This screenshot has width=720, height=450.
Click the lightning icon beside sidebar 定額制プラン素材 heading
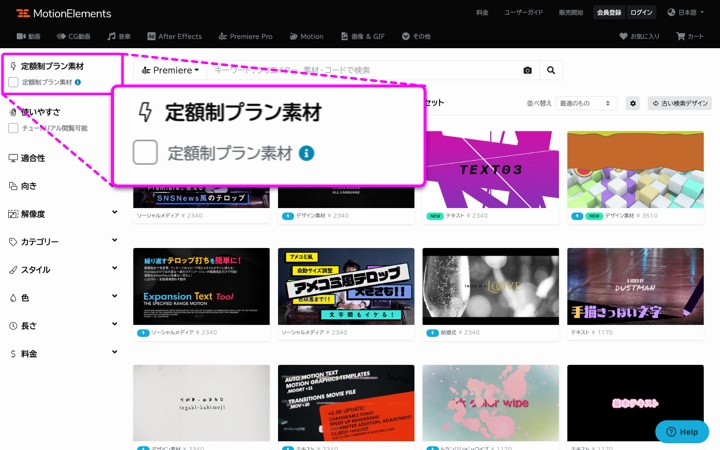coord(13,66)
